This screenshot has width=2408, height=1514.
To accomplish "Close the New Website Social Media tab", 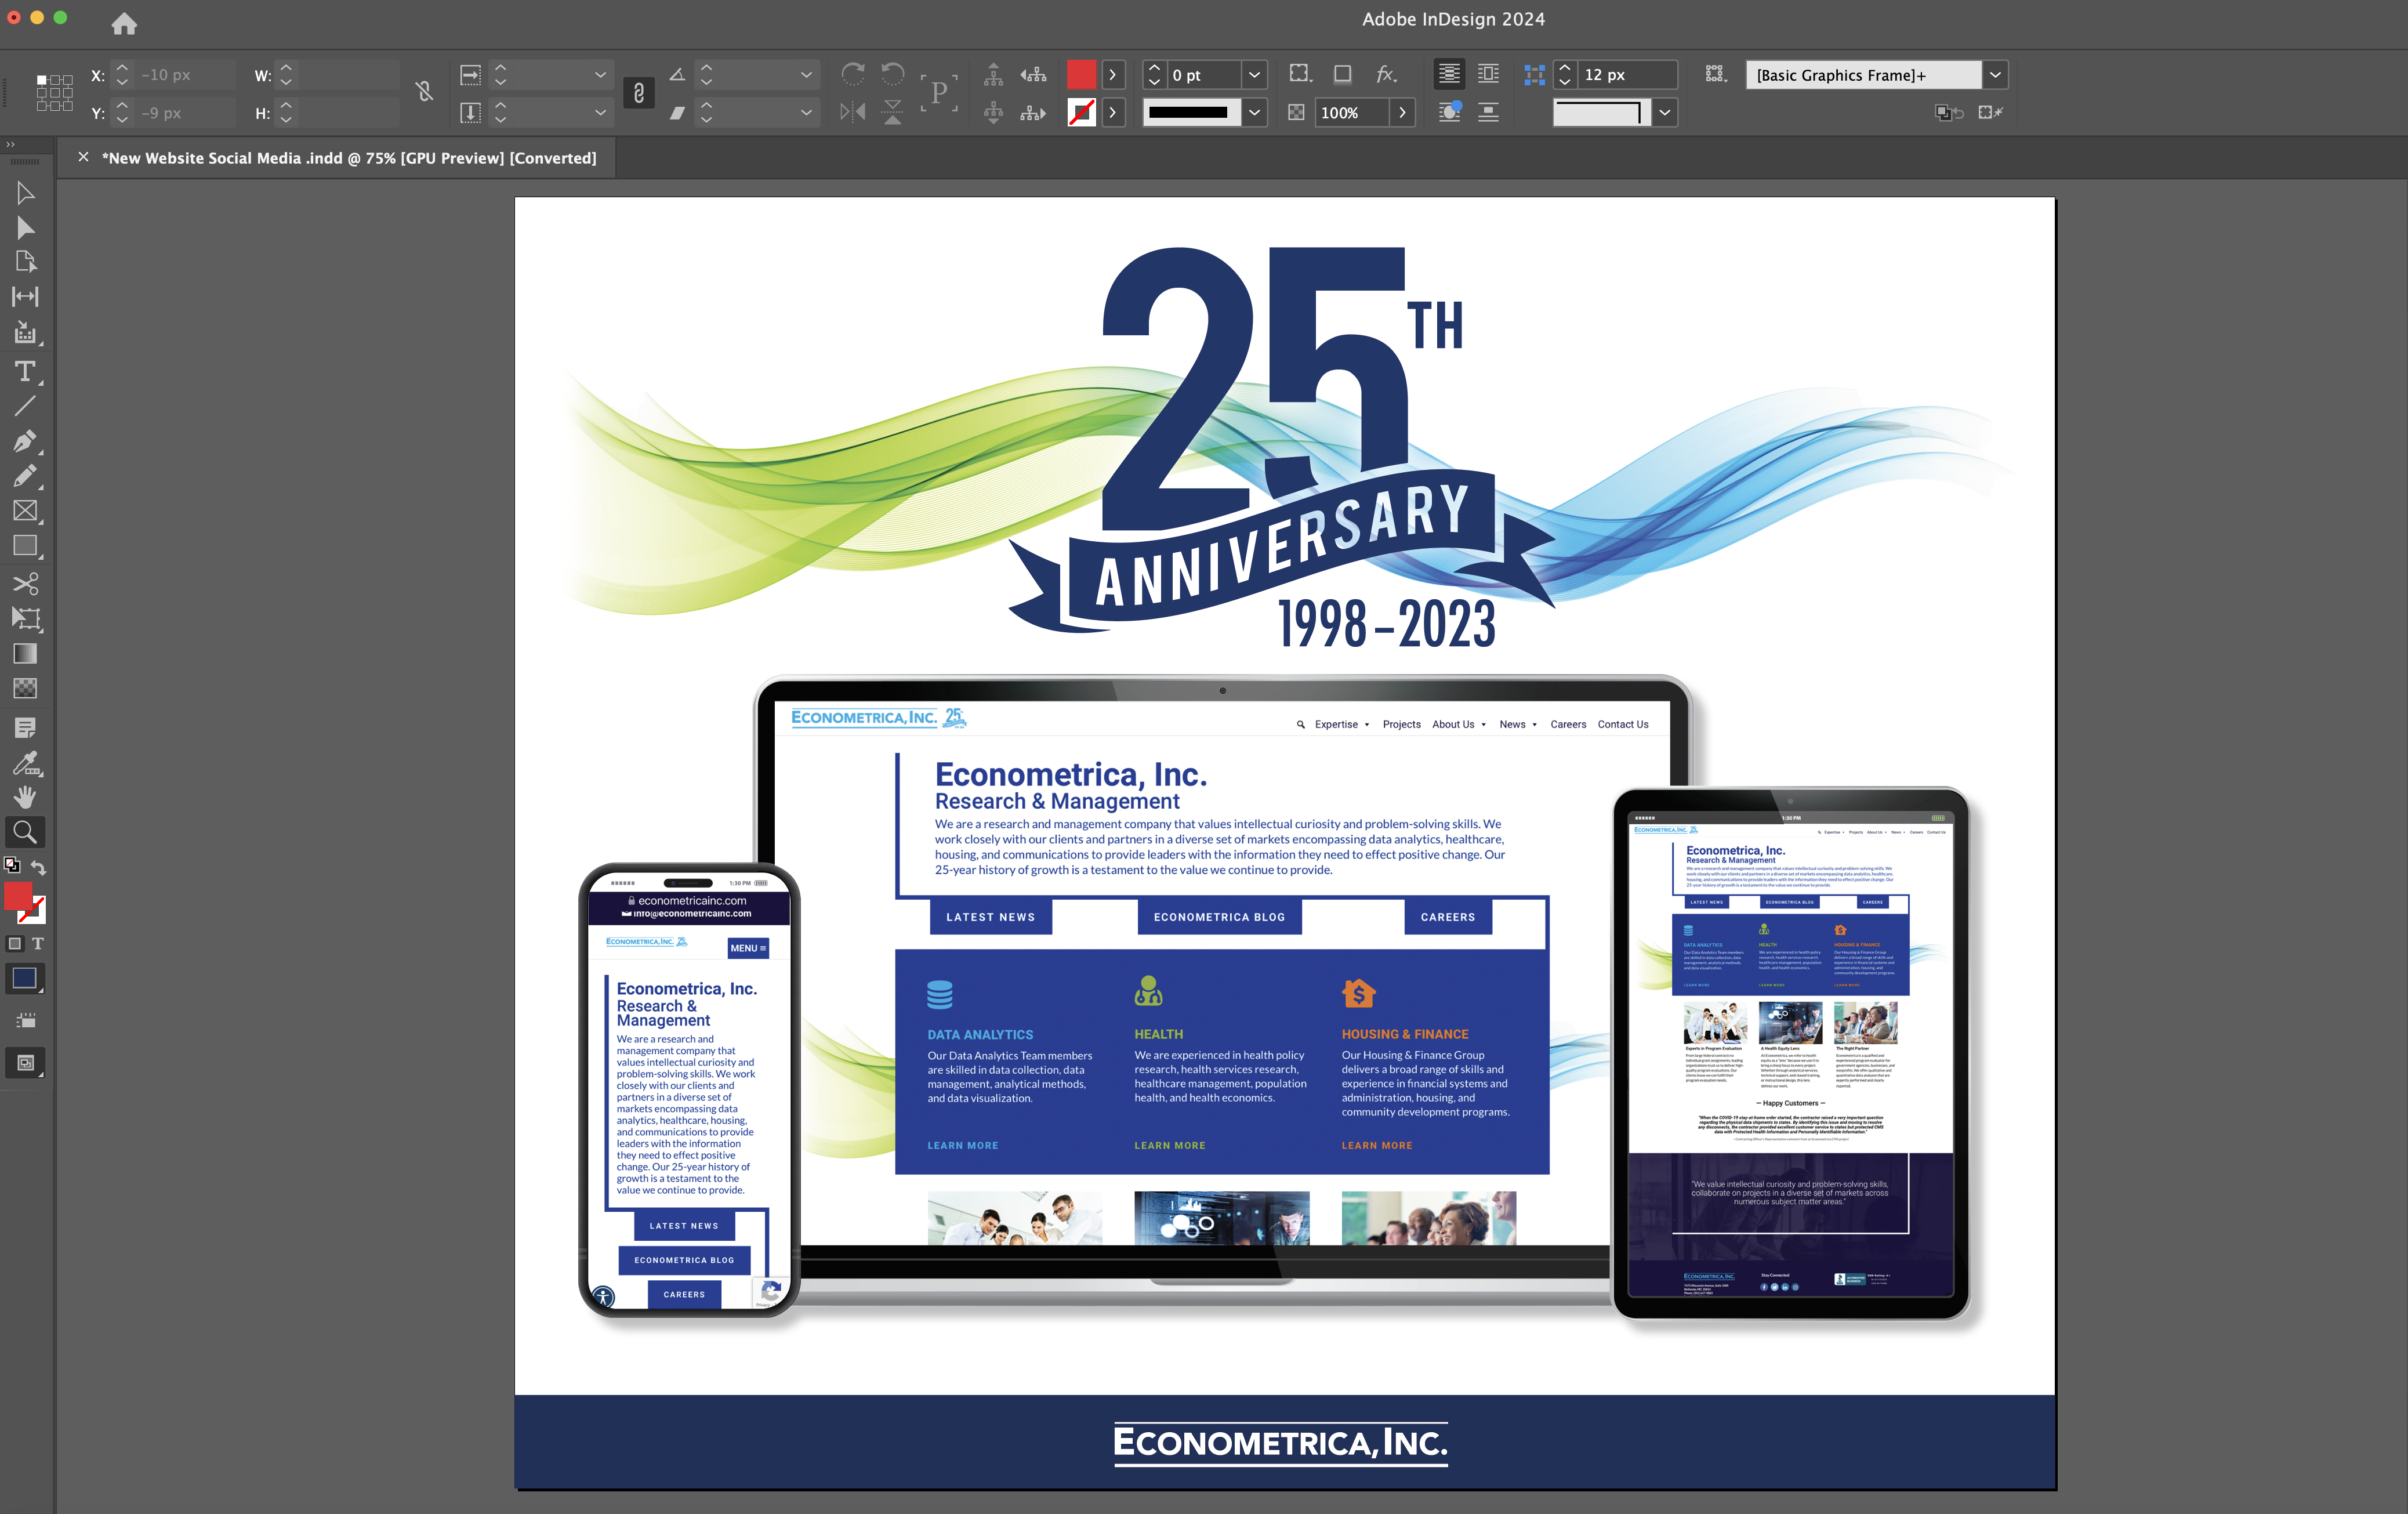I will click(x=83, y=157).
